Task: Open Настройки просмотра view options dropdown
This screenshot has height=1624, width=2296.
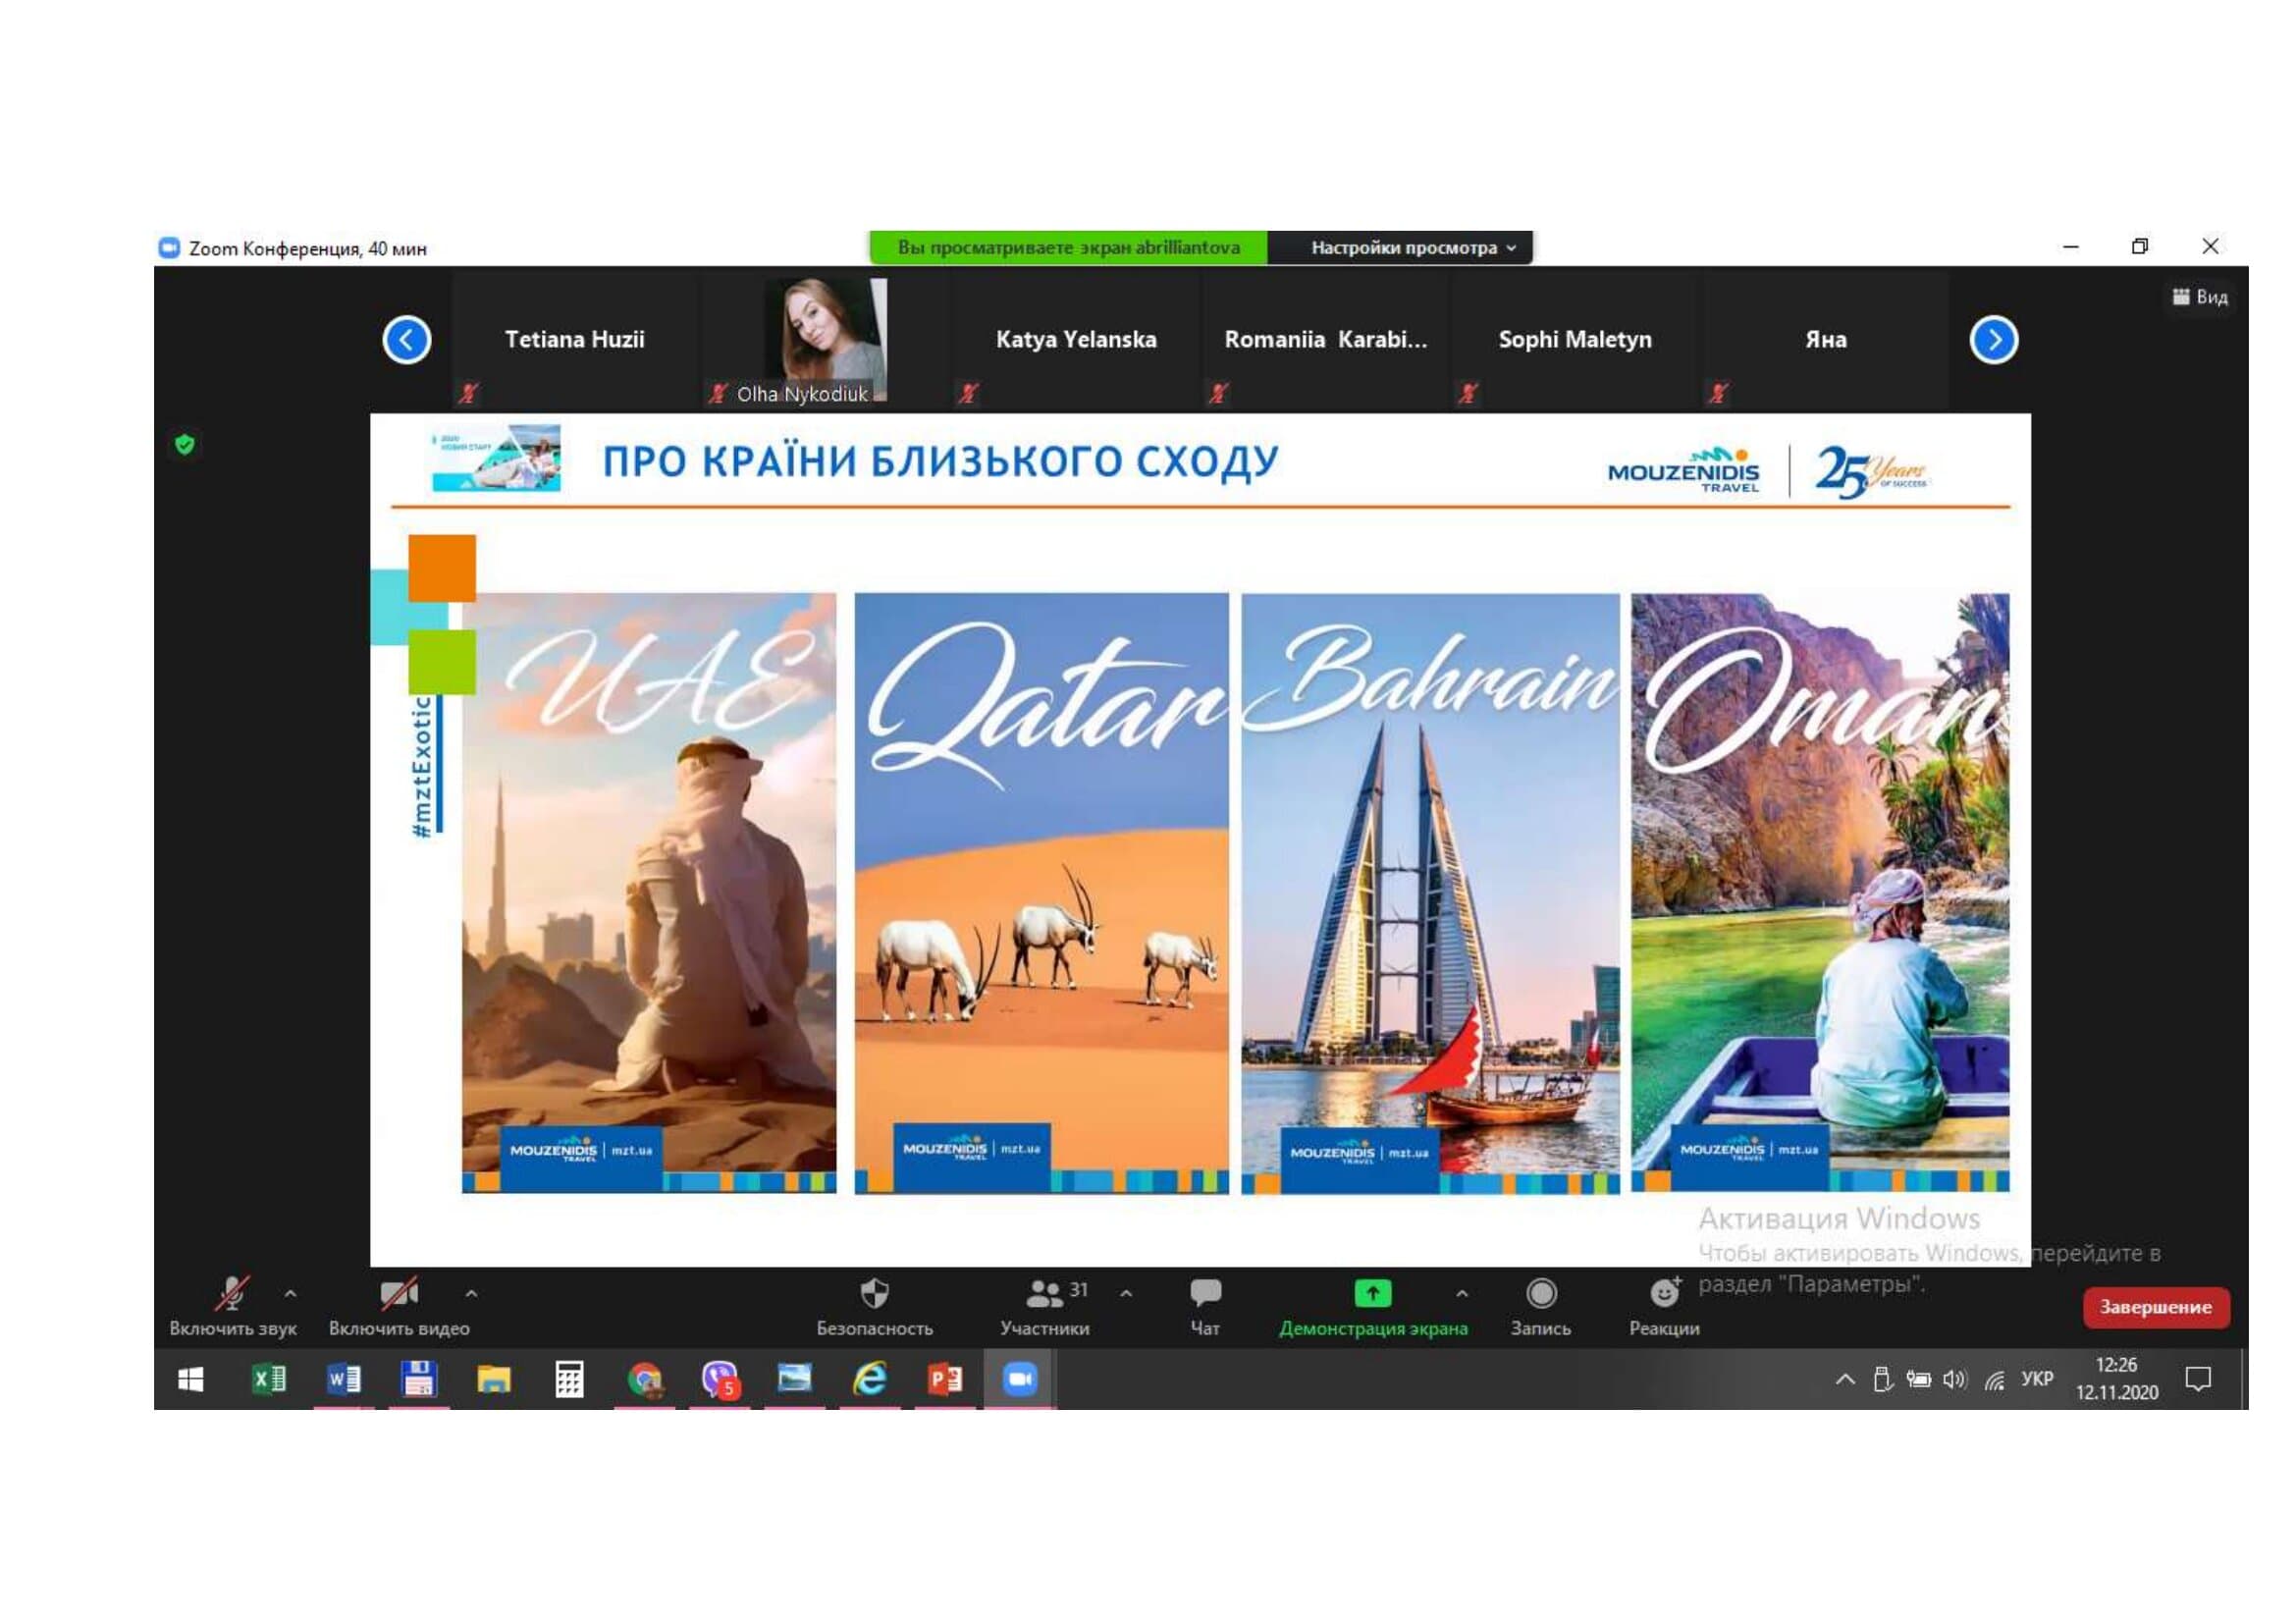Action: pos(1412,248)
